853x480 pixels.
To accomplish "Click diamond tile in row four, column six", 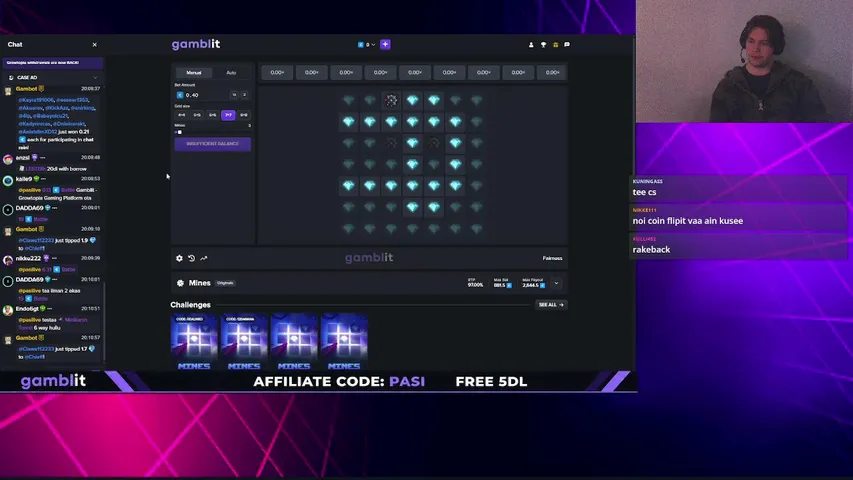I will click(x=455, y=164).
